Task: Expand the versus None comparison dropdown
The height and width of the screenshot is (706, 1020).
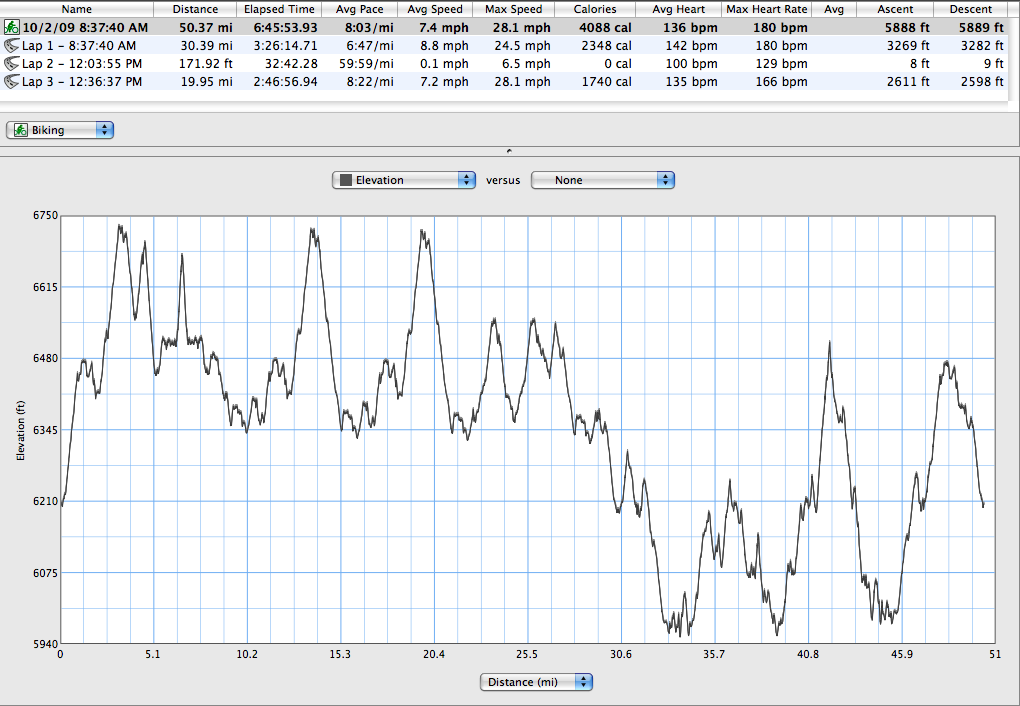Action: pyautogui.click(x=602, y=180)
